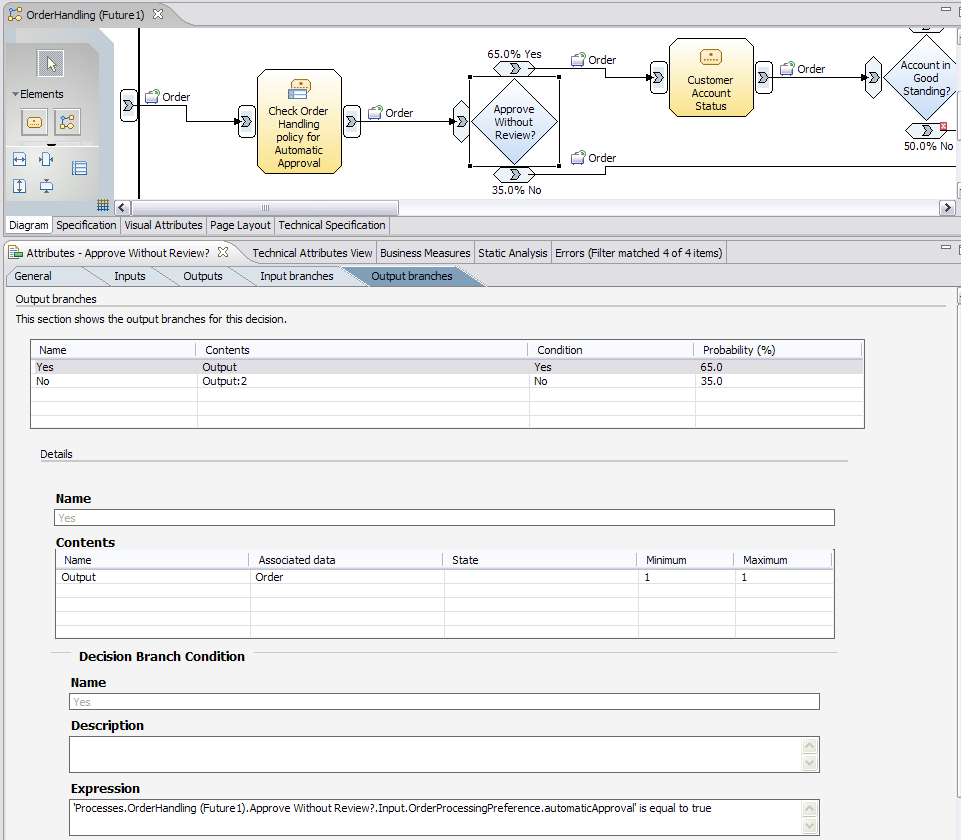The image size is (961, 840).
Task: Click the Condition column header
Action: click(610, 350)
